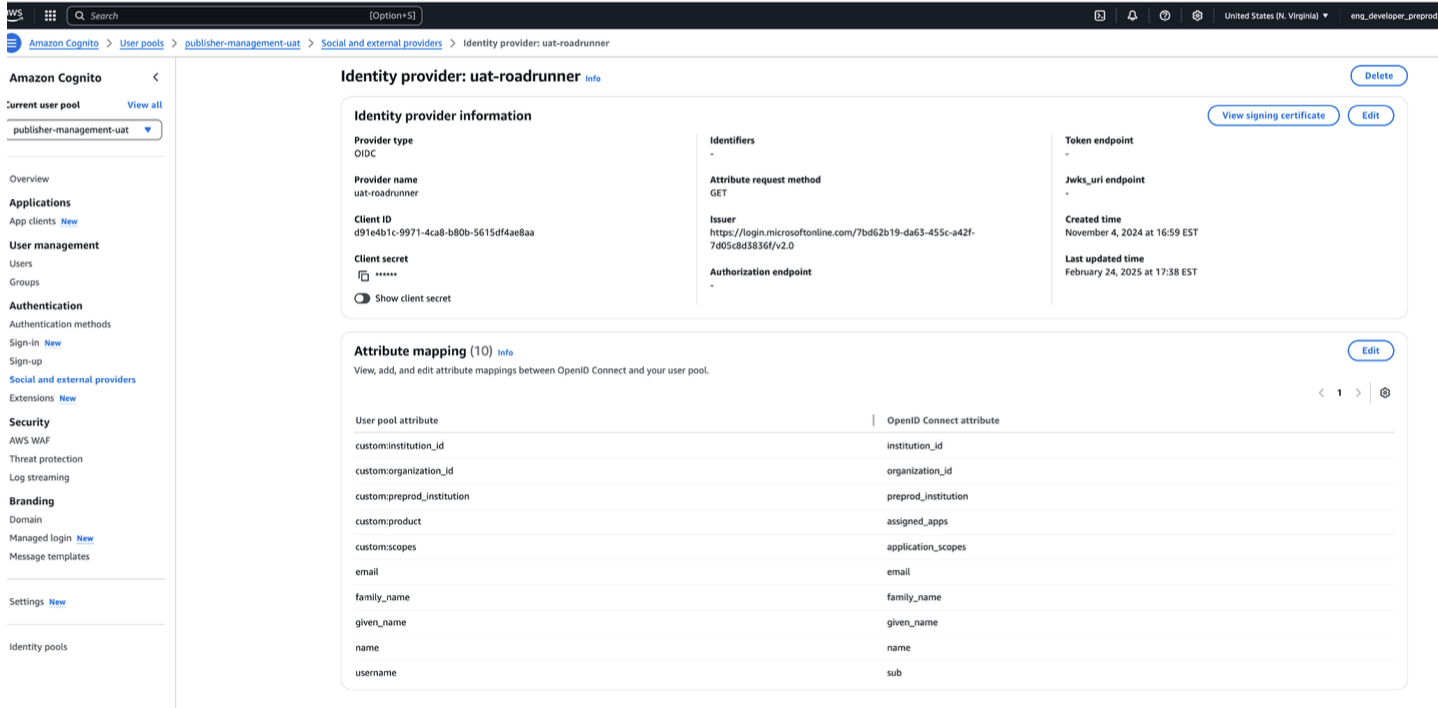
Task: Open Info link beside Attribute mapping
Action: click(505, 352)
